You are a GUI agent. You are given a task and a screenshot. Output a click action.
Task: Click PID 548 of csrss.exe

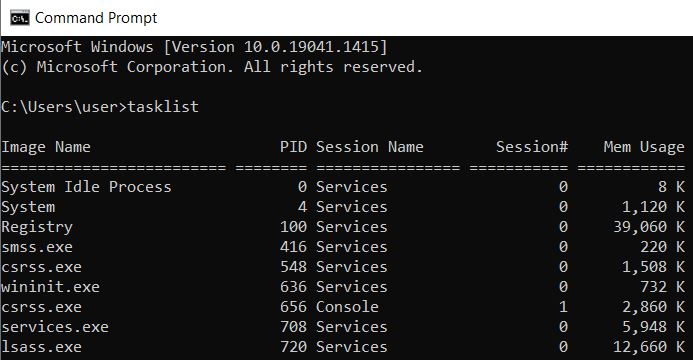293,267
